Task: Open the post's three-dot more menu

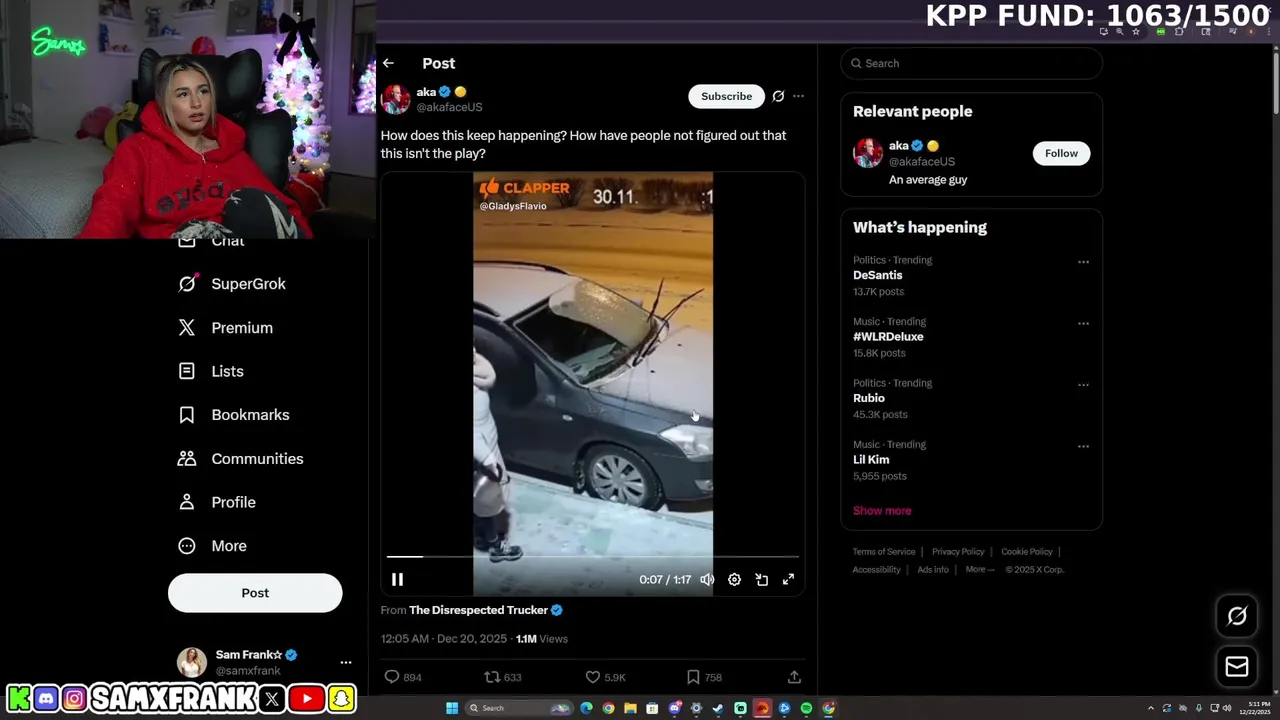Action: pyautogui.click(x=798, y=96)
